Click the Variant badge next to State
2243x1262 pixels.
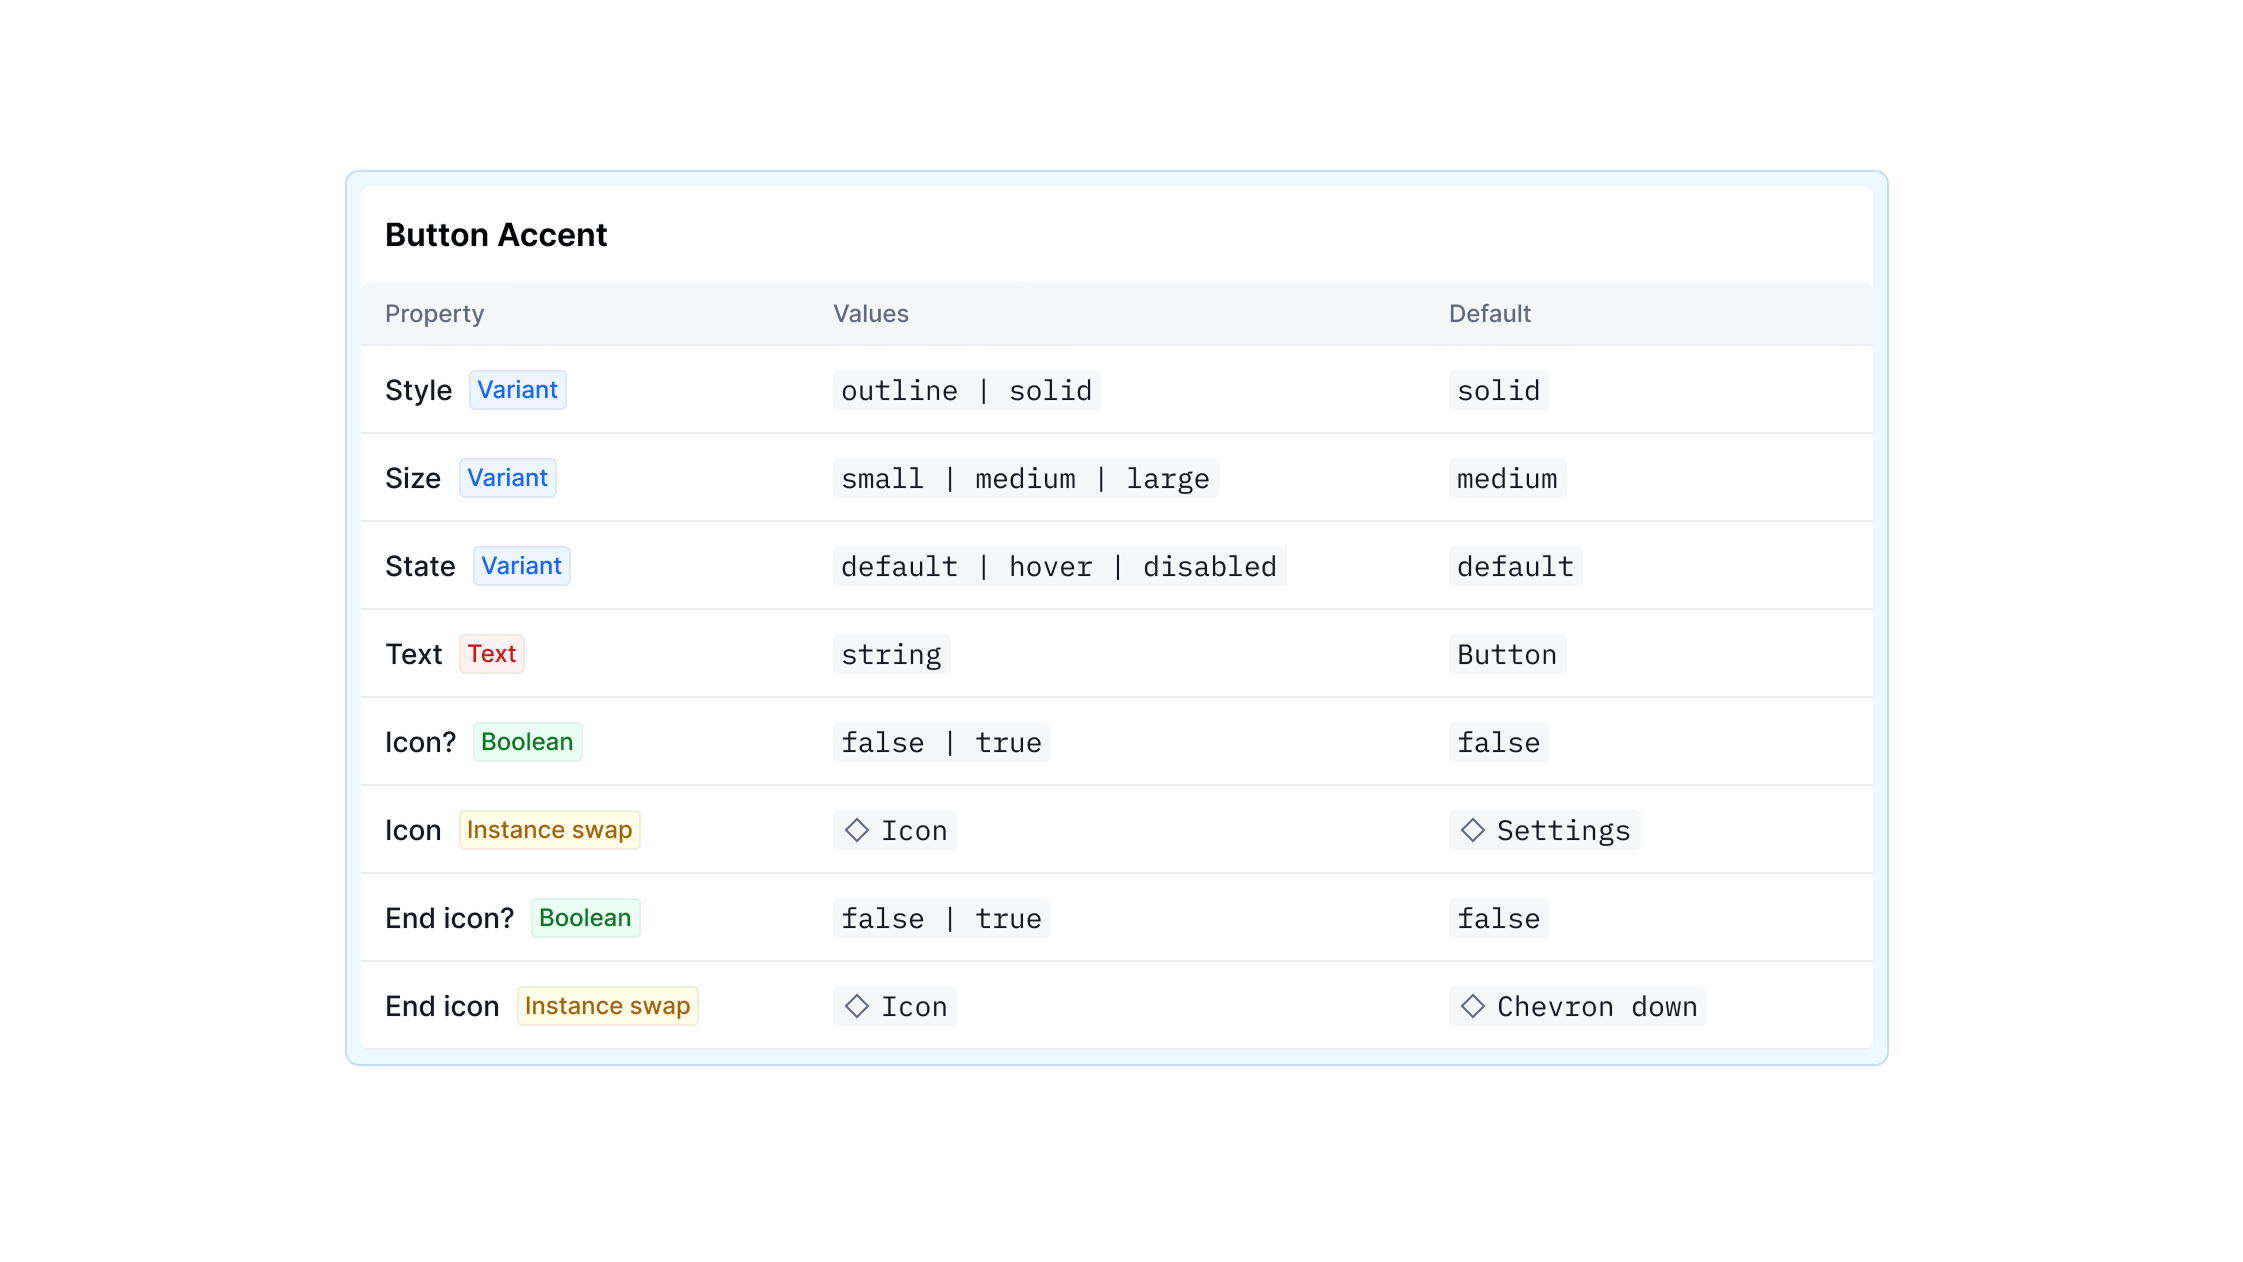(521, 566)
